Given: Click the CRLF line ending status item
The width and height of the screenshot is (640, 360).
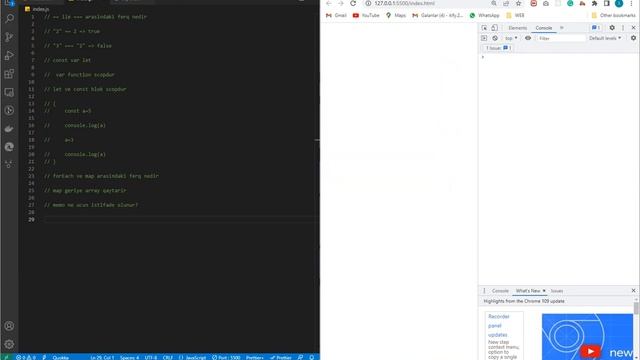Looking at the screenshot, I should click(x=168, y=357).
